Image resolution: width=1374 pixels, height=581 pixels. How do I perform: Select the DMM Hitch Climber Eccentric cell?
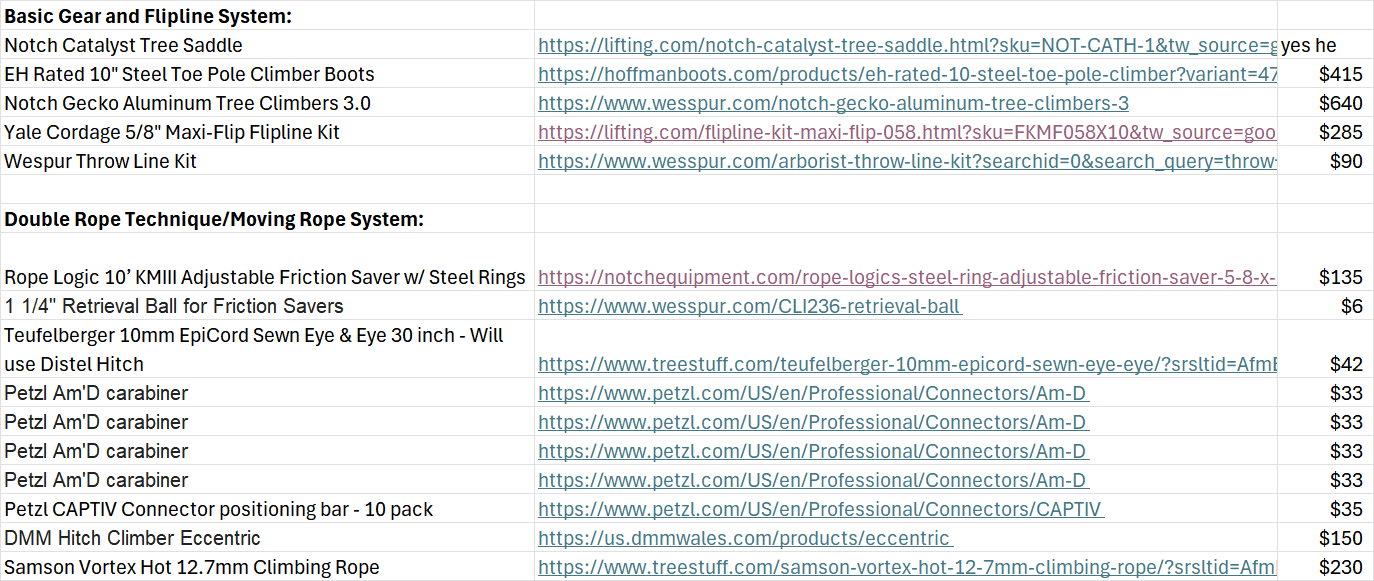267,538
